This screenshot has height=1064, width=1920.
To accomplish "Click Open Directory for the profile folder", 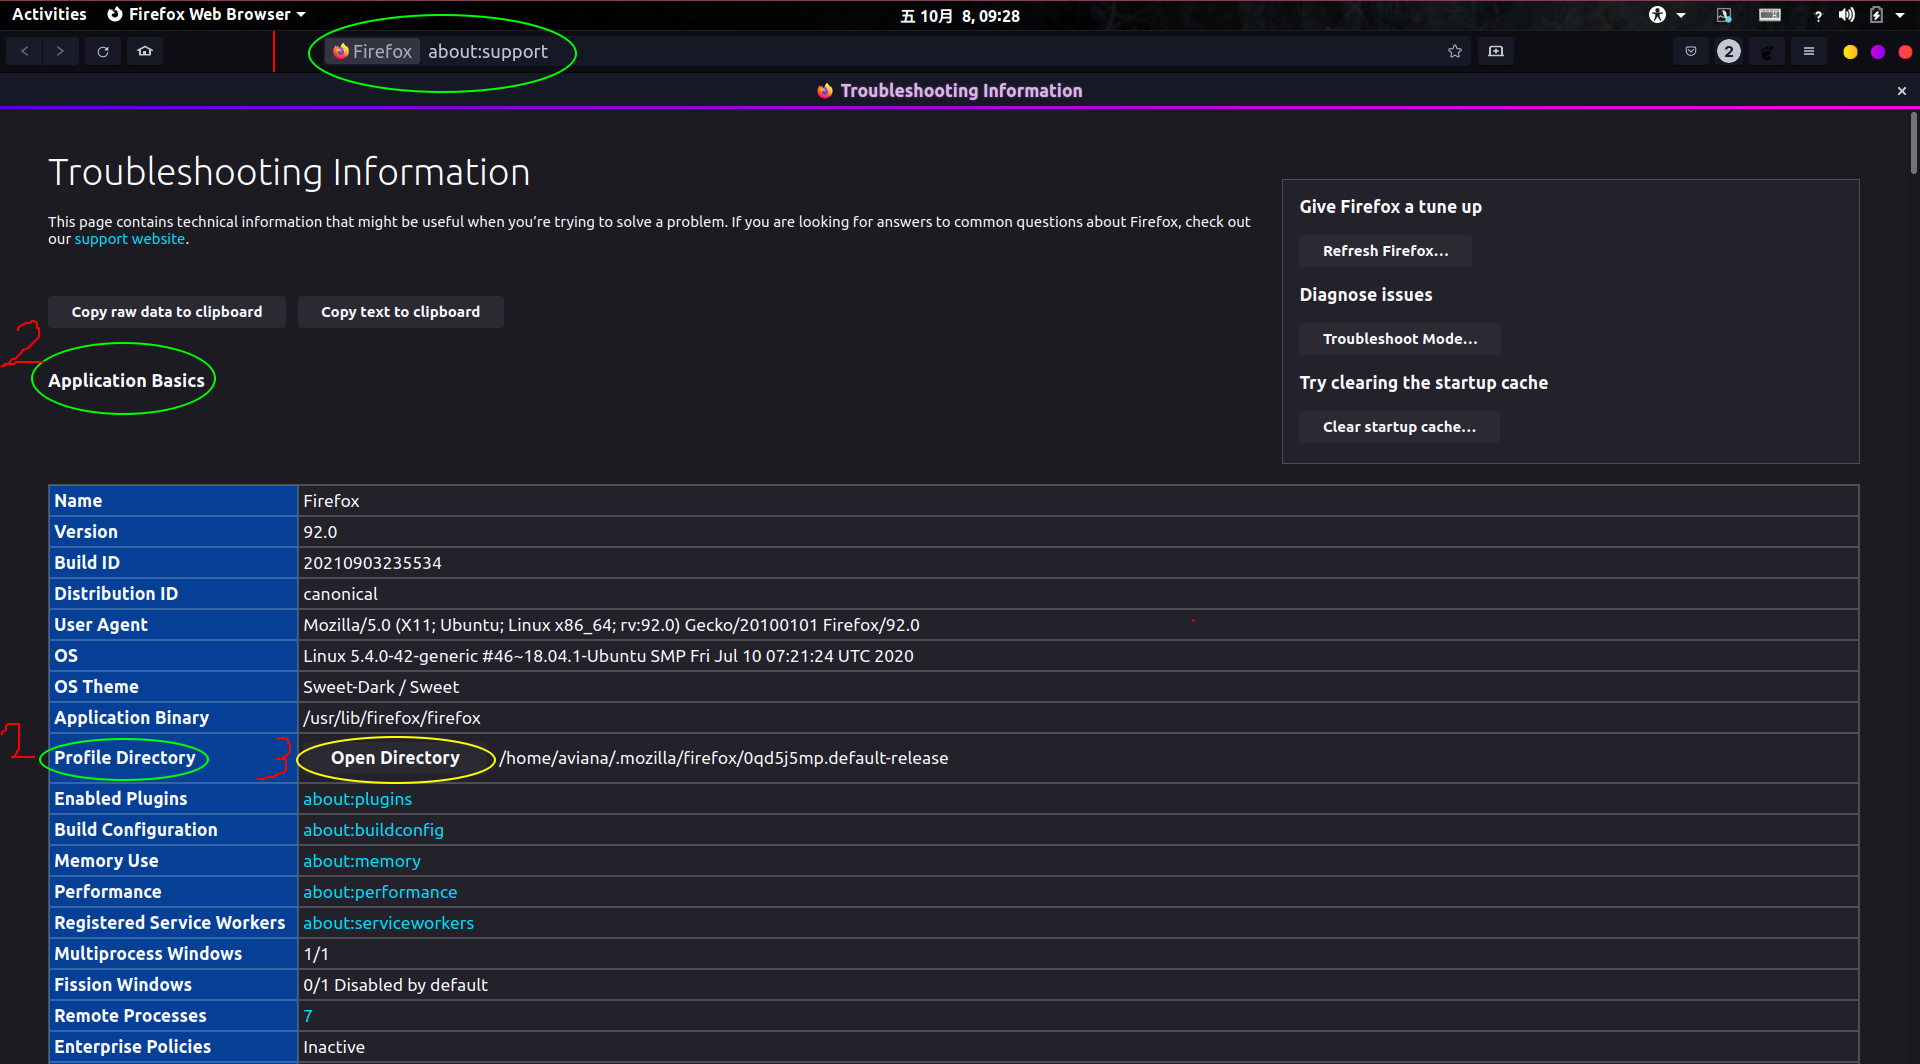I will point(395,758).
